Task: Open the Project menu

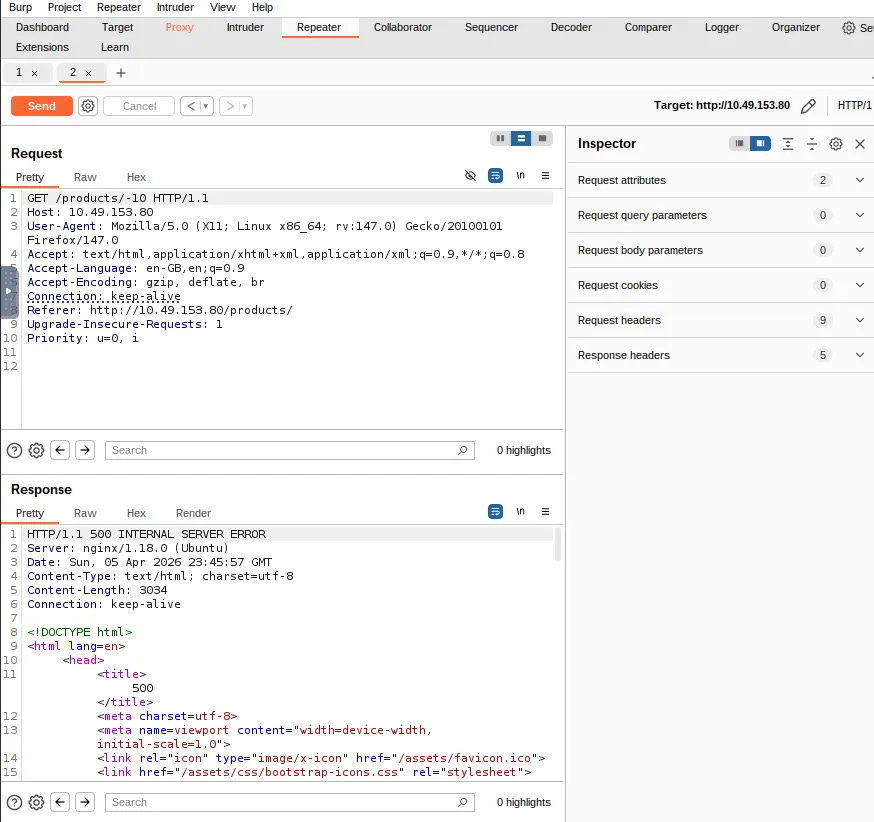Action: [64, 7]
